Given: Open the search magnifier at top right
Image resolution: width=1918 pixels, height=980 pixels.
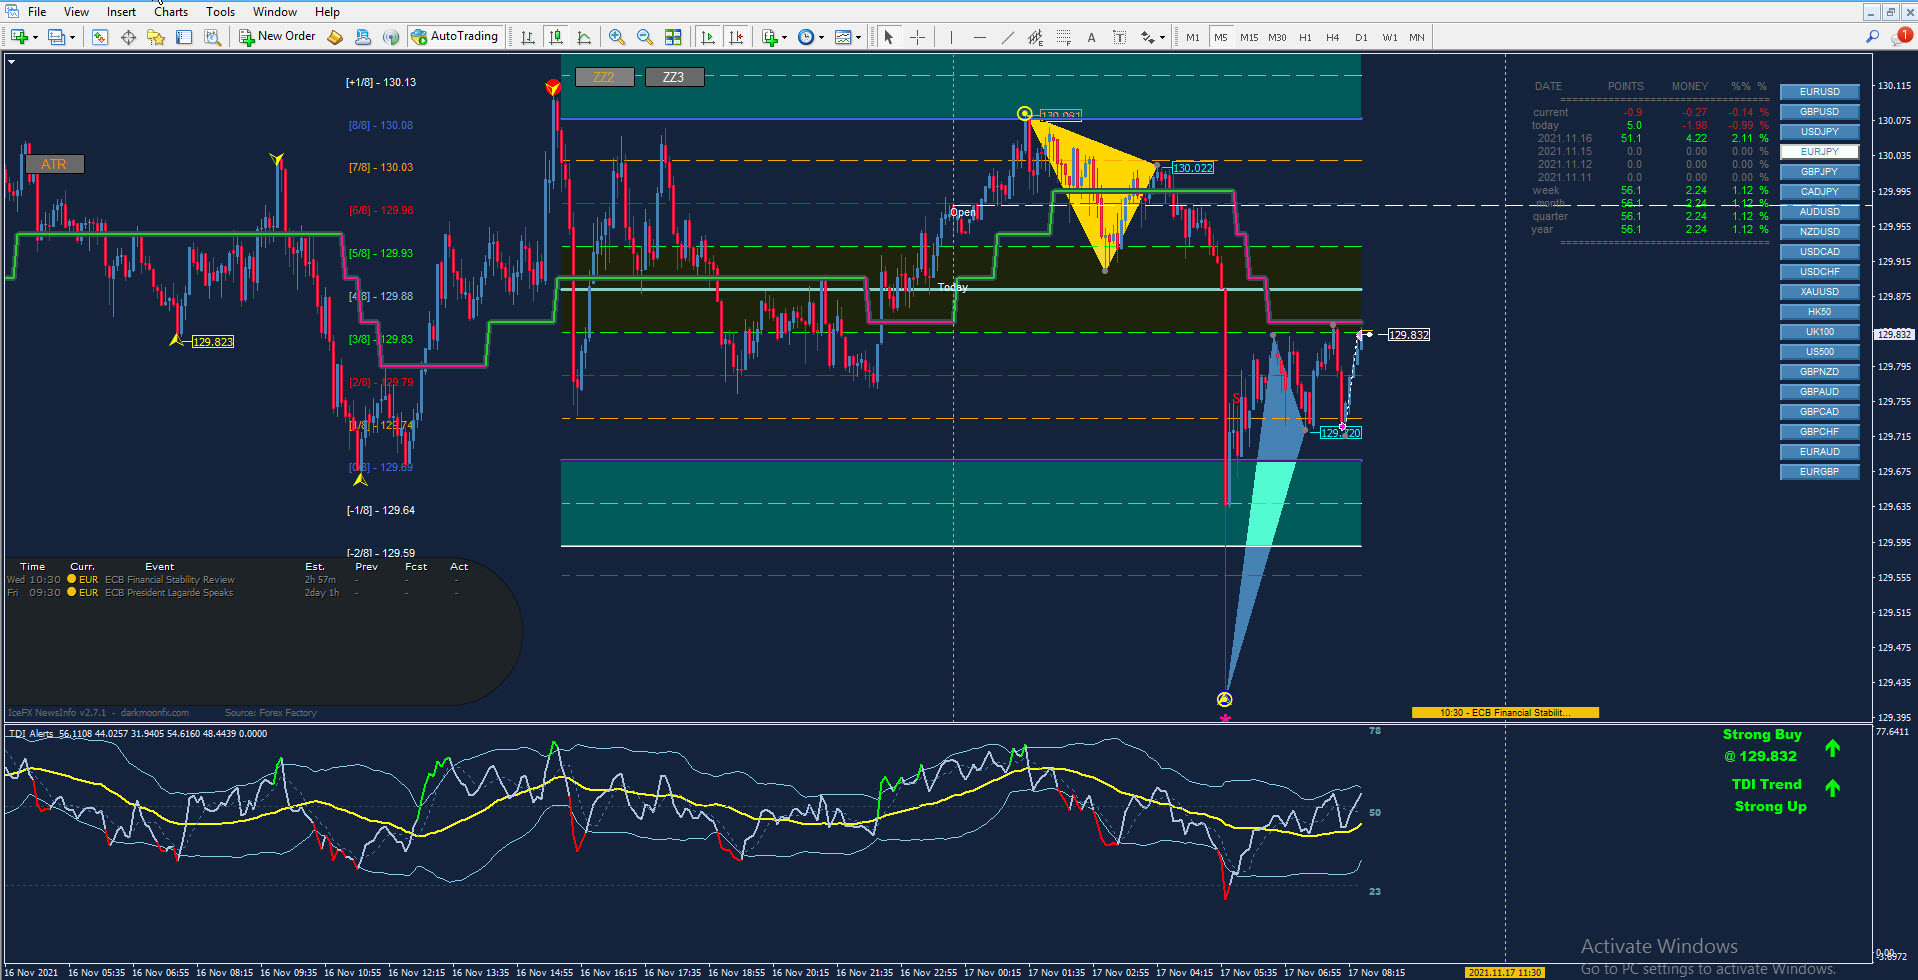Looking at the screenshot, I should 1872,37.
